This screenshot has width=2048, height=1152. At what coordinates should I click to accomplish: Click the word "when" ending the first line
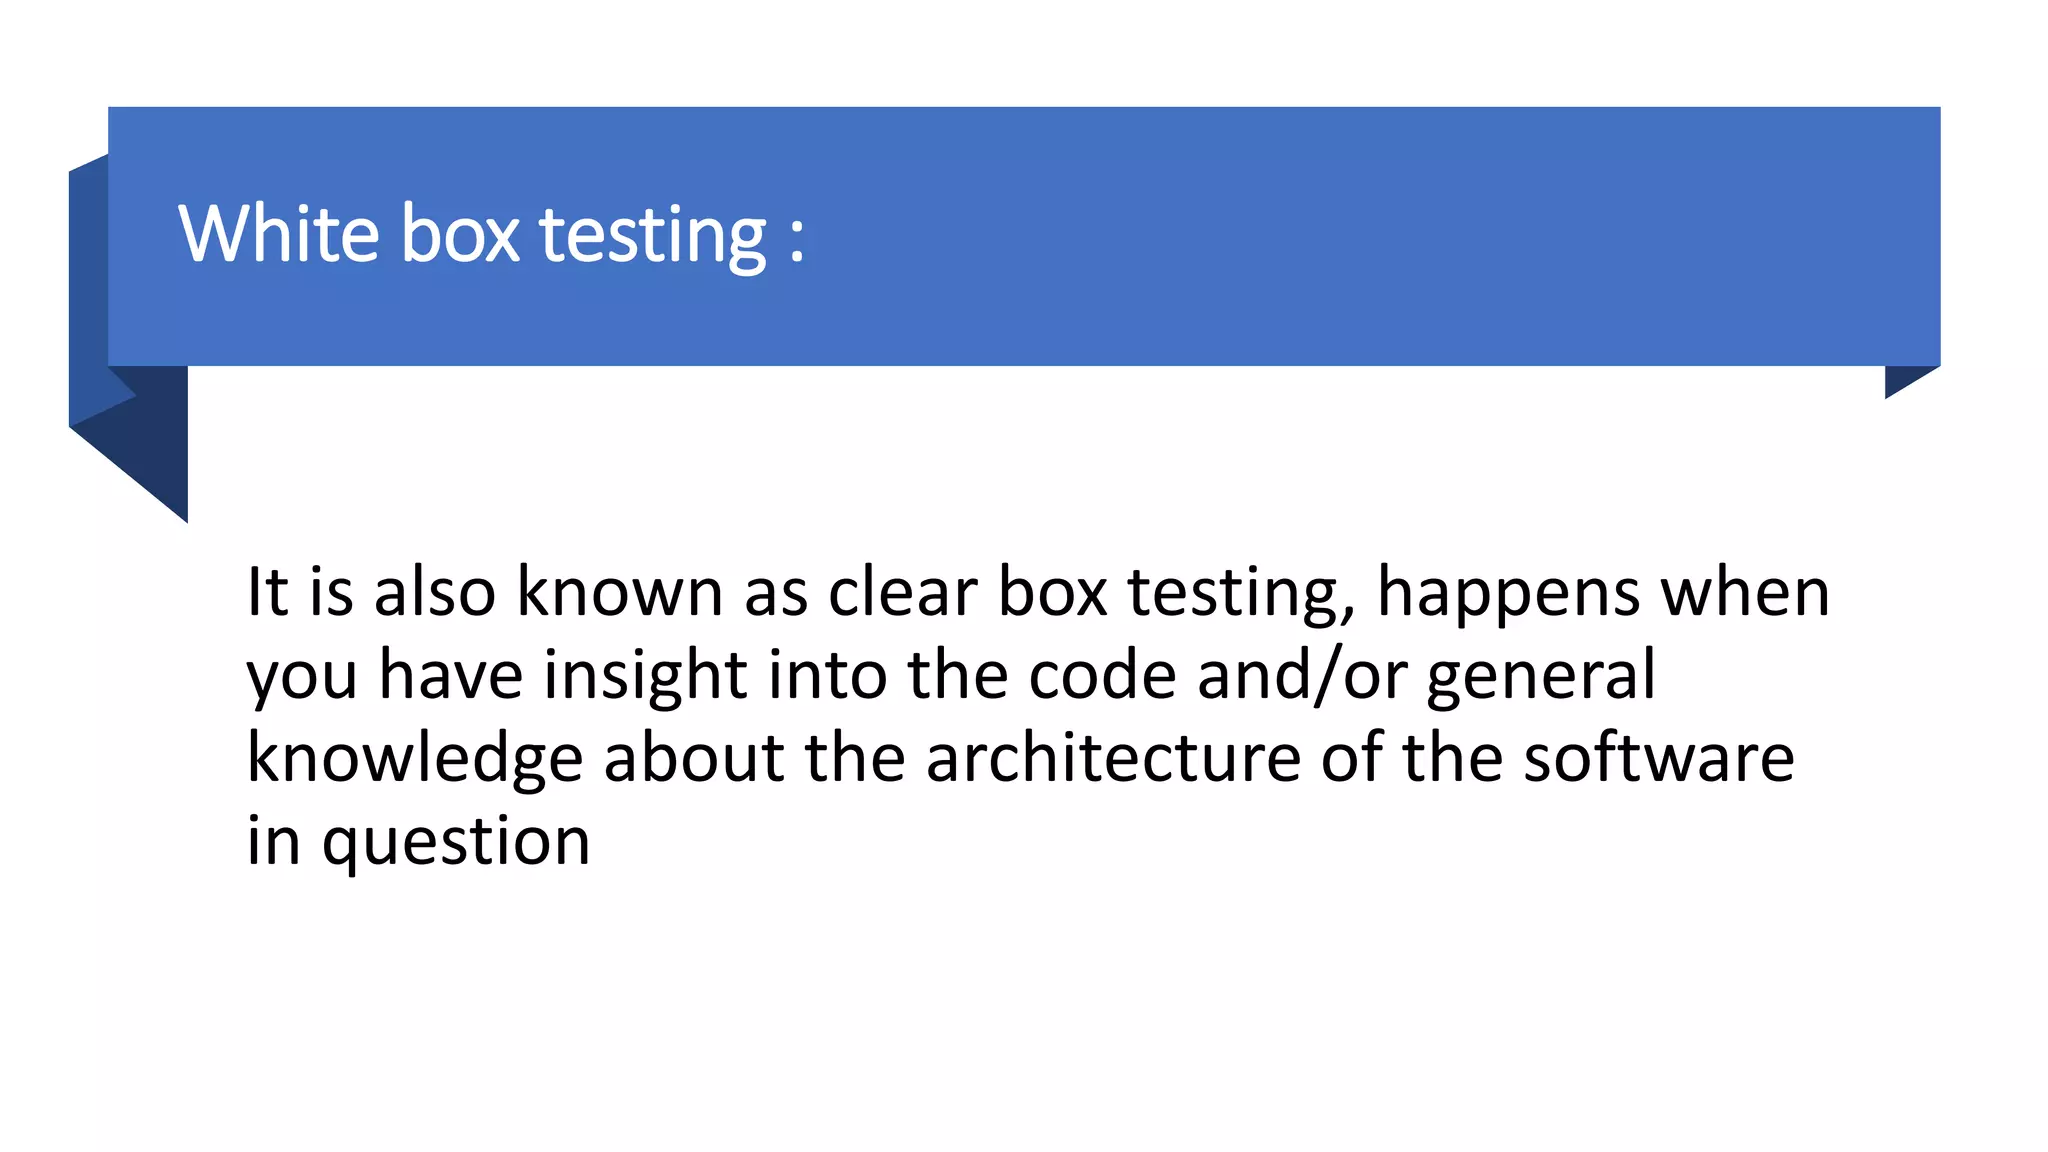(1745, 592)
